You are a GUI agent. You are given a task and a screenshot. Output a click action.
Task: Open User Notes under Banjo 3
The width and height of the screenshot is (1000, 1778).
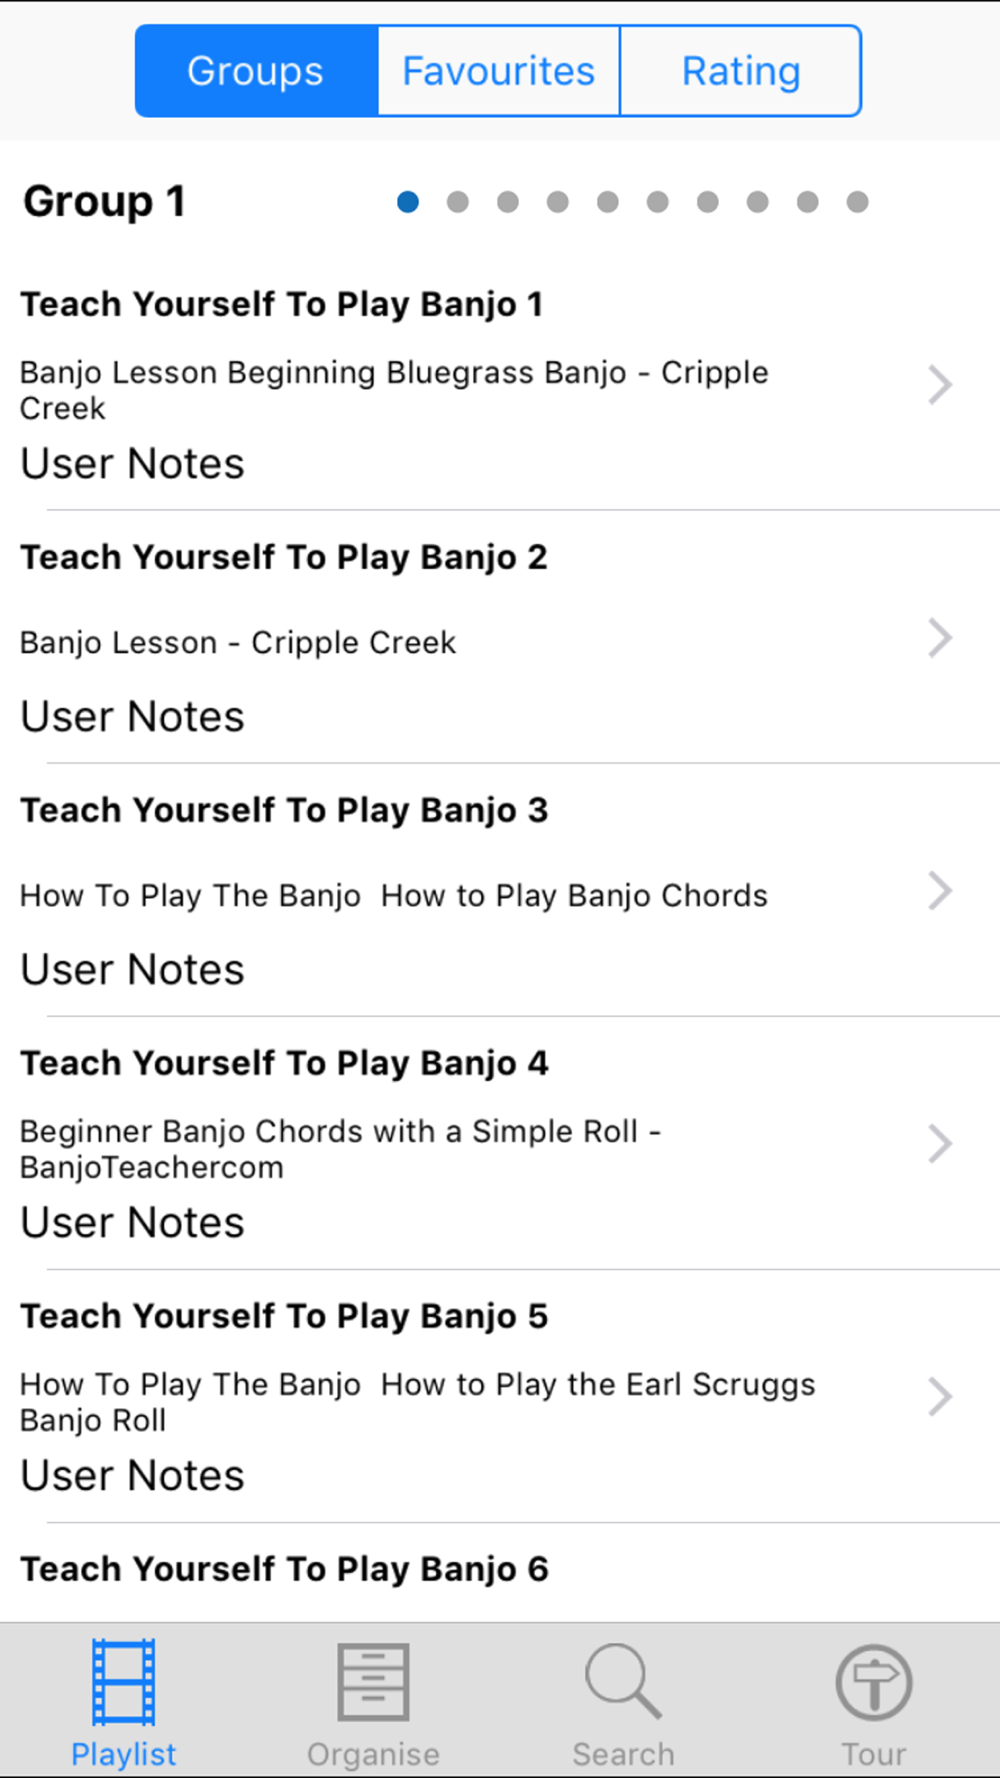point(132,970)
